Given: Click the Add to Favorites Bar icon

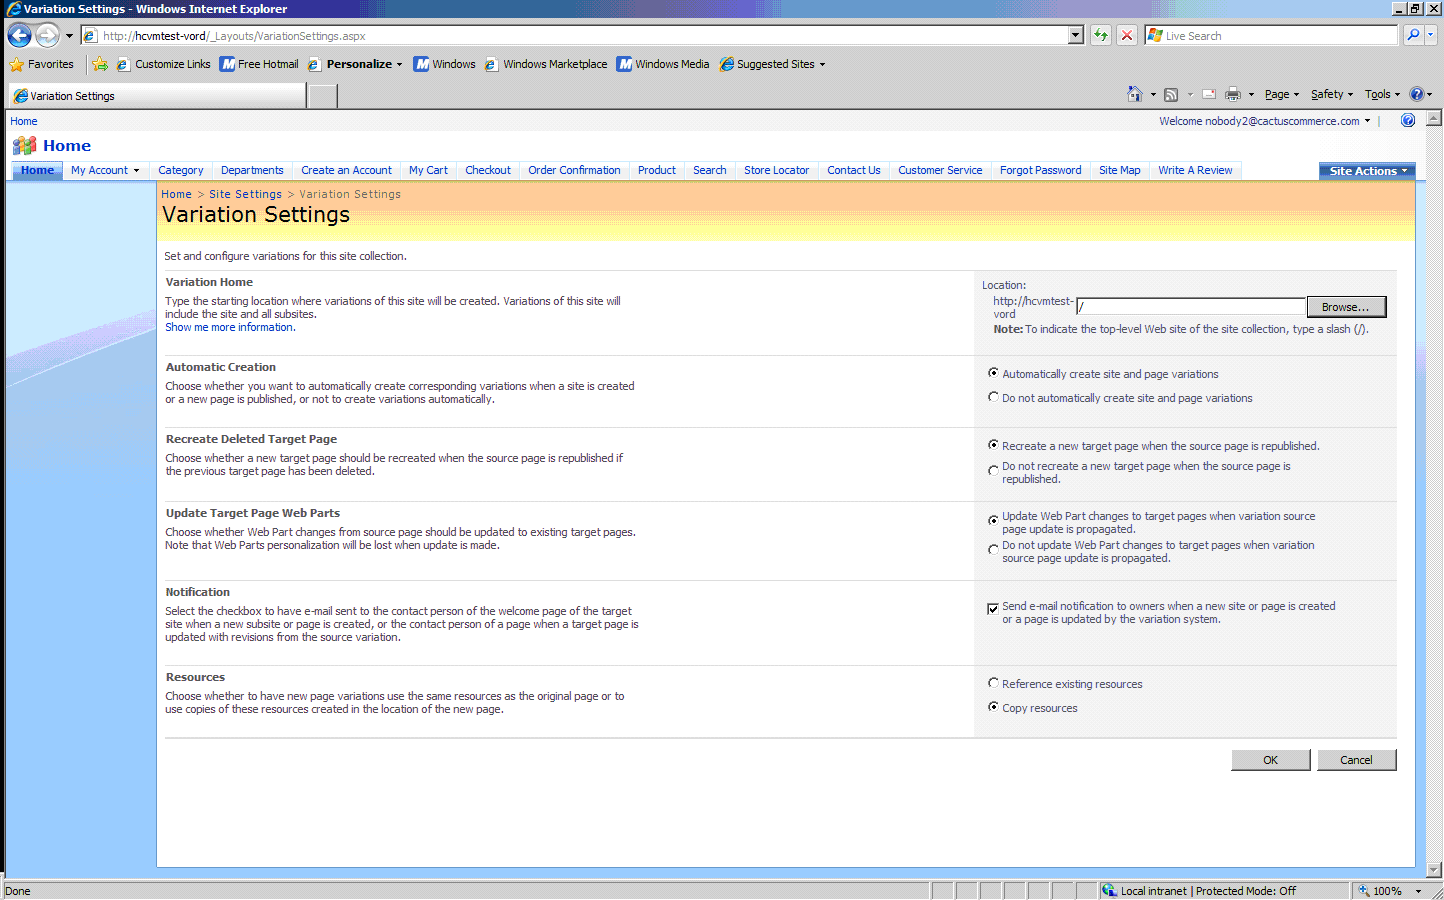Looking at the screenshot, I should pyautogui.click(x=100, y=64).
